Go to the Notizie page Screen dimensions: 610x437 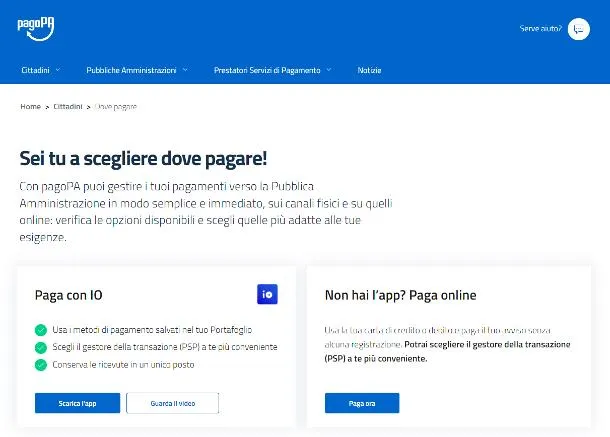pyautogui.click(x=369, y=70)
